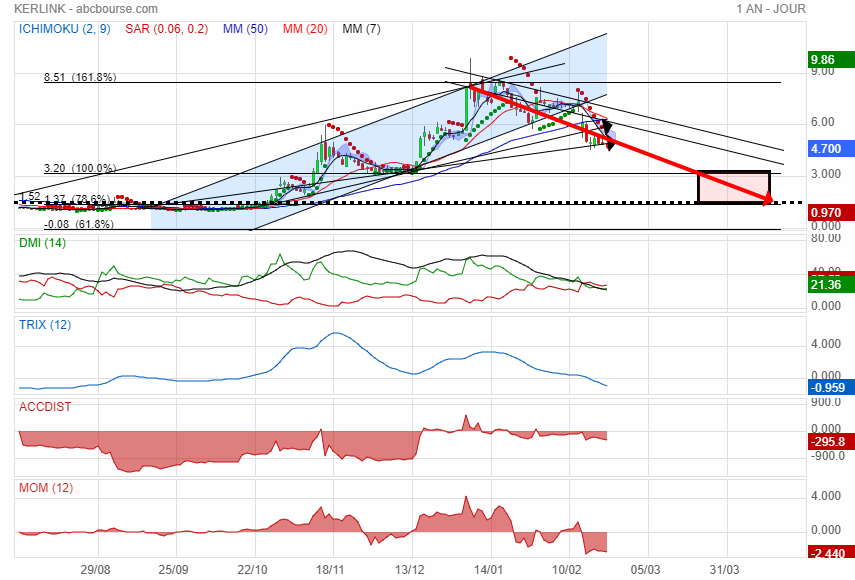The height and width of the screenshot is (580, 855).
Task: Select the 4.000 value on TRIX axis
Action: click(x=826, y=344)
